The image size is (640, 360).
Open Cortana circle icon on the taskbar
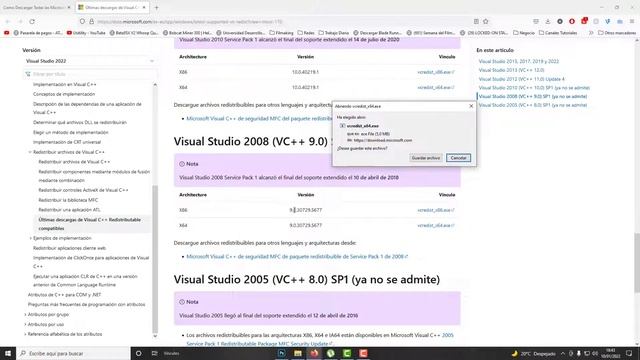coord(138,353)
